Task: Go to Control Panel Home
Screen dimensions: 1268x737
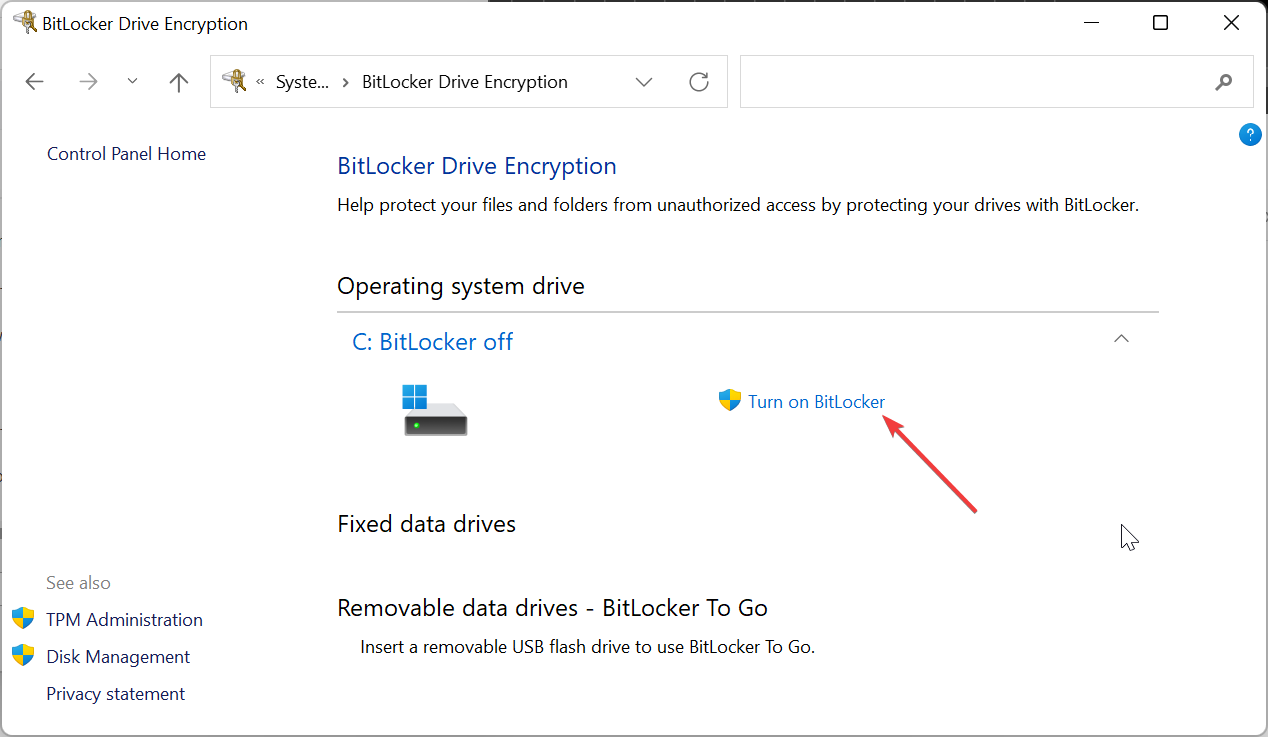Action: pos(126,153)
